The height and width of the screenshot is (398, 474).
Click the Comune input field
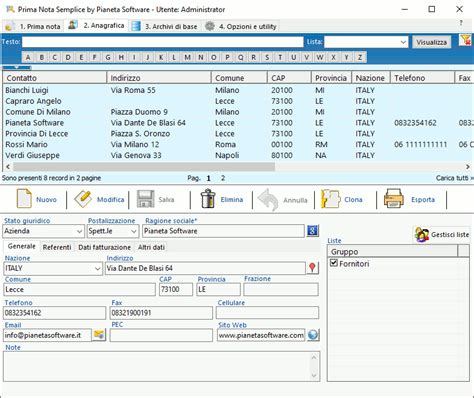79,289
